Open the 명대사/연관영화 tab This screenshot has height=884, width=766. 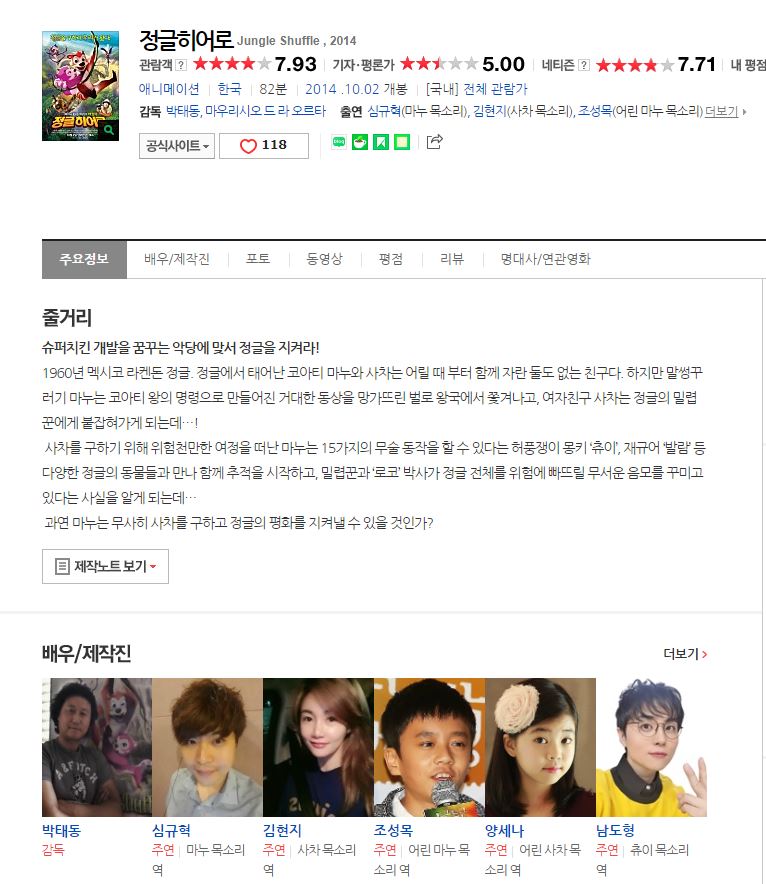tap(546, 259)
